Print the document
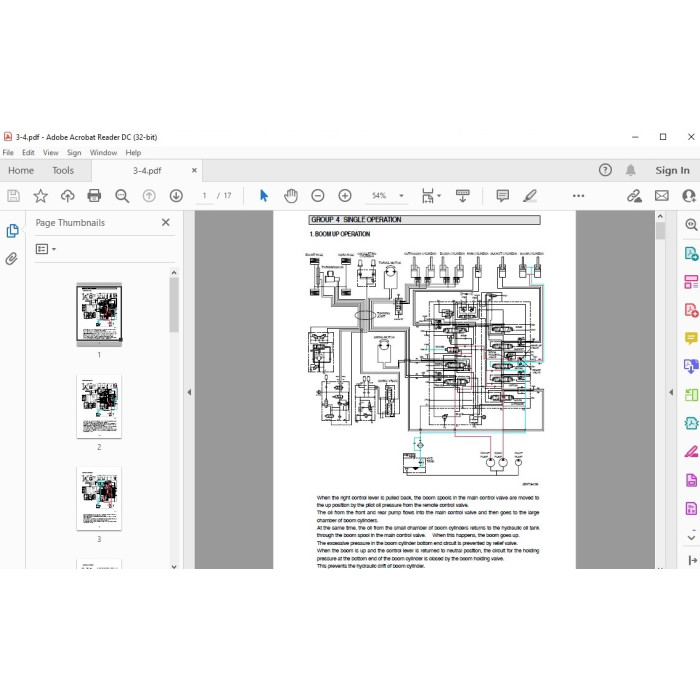 coord(94,196)
